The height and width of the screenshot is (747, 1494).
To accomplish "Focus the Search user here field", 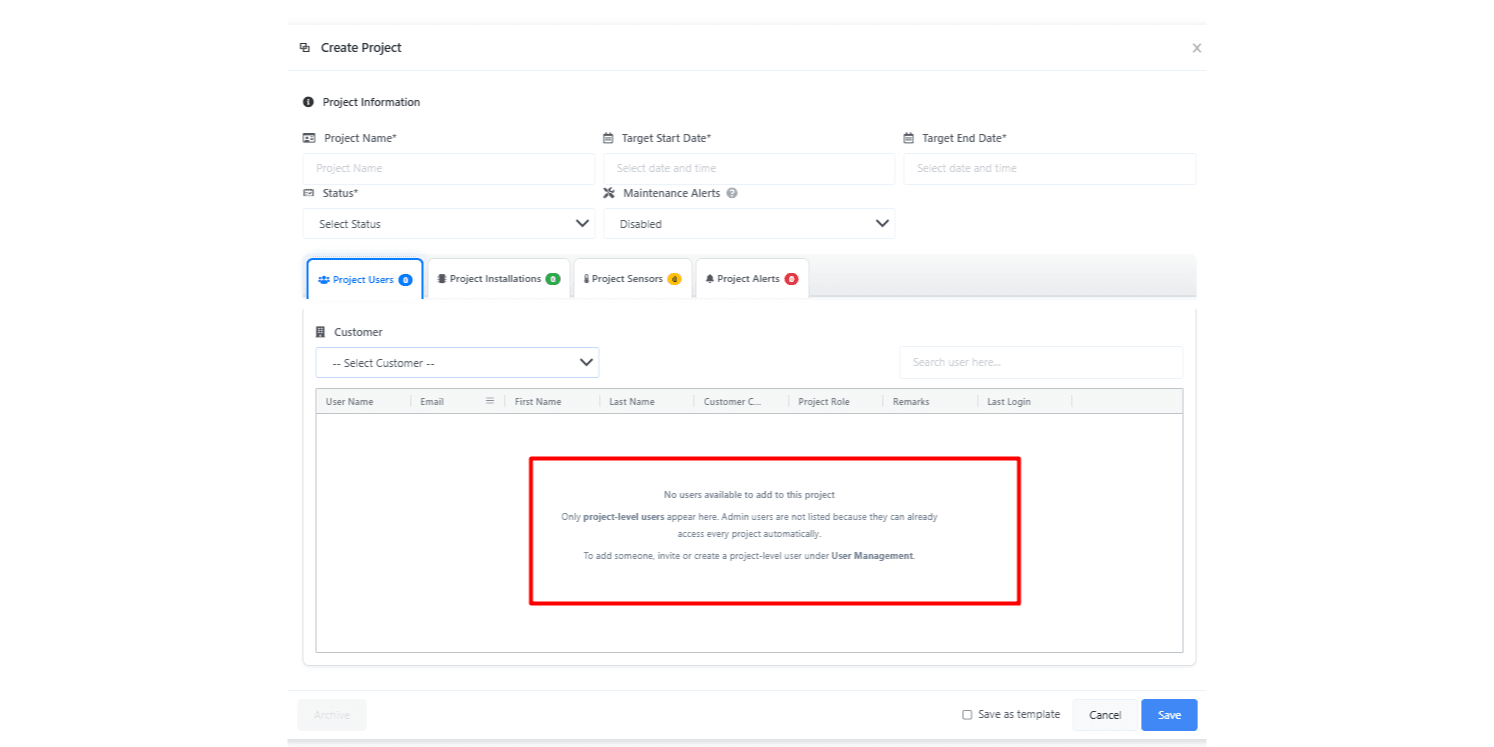I will point(1041,362).
